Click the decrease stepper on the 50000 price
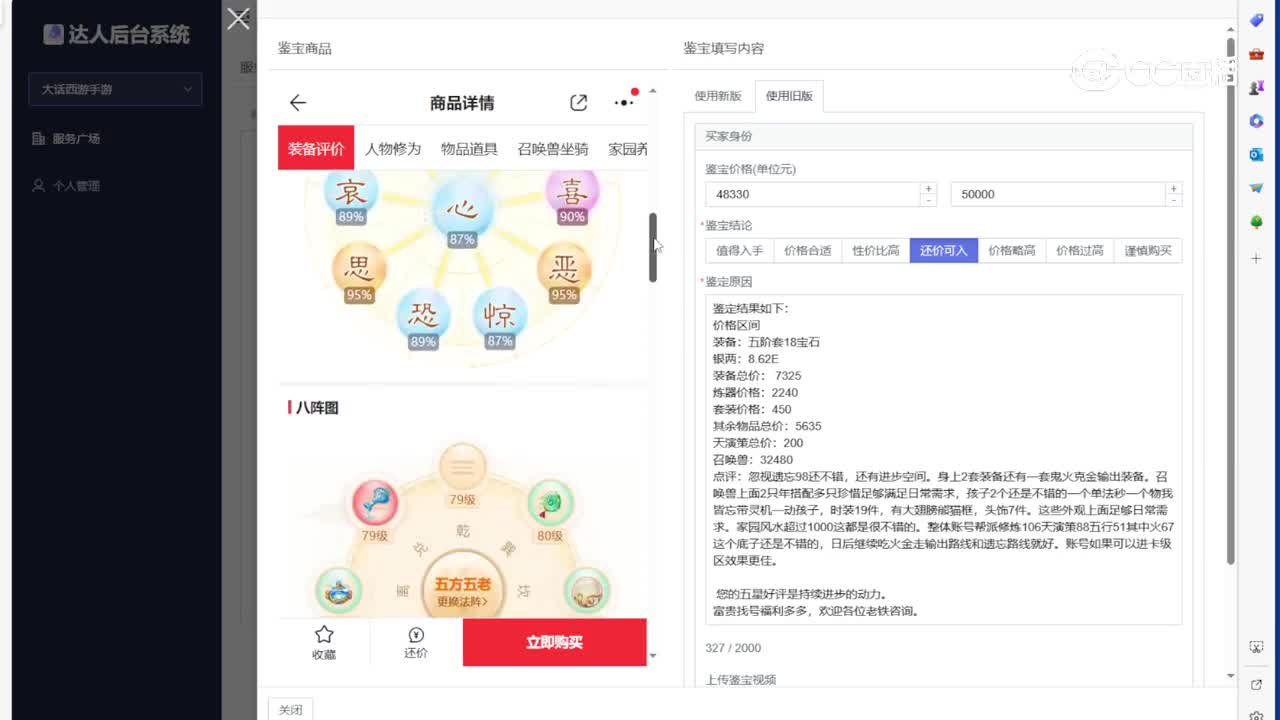 1173,199
